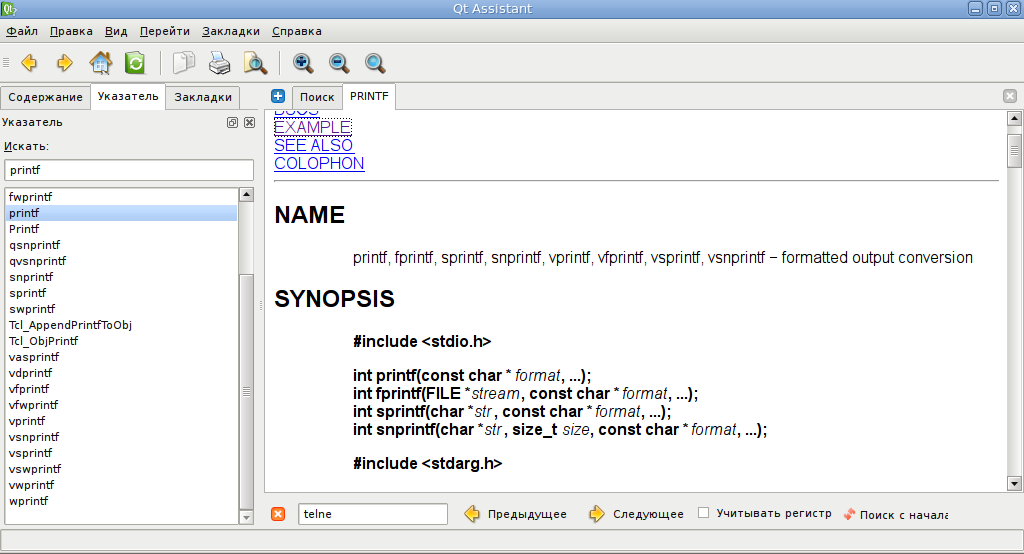Select vfprintf in the index list

pyautogui.click(x=121, y=389)
